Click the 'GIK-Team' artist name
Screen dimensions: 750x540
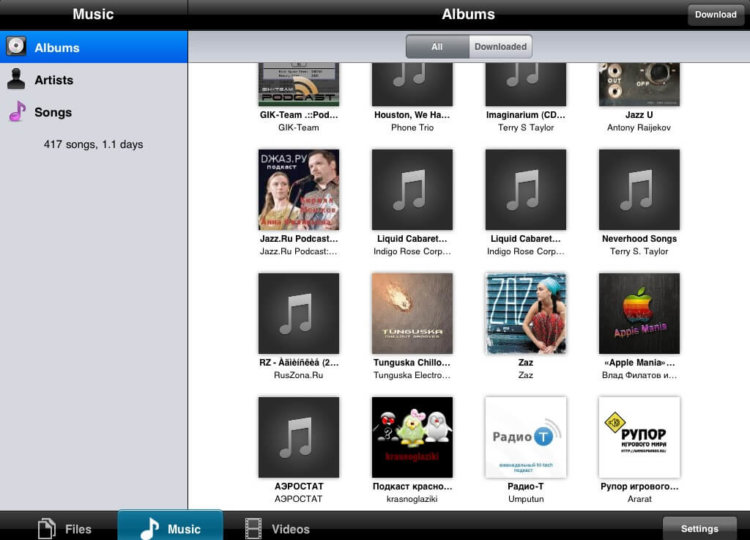(x=298, y=128)
